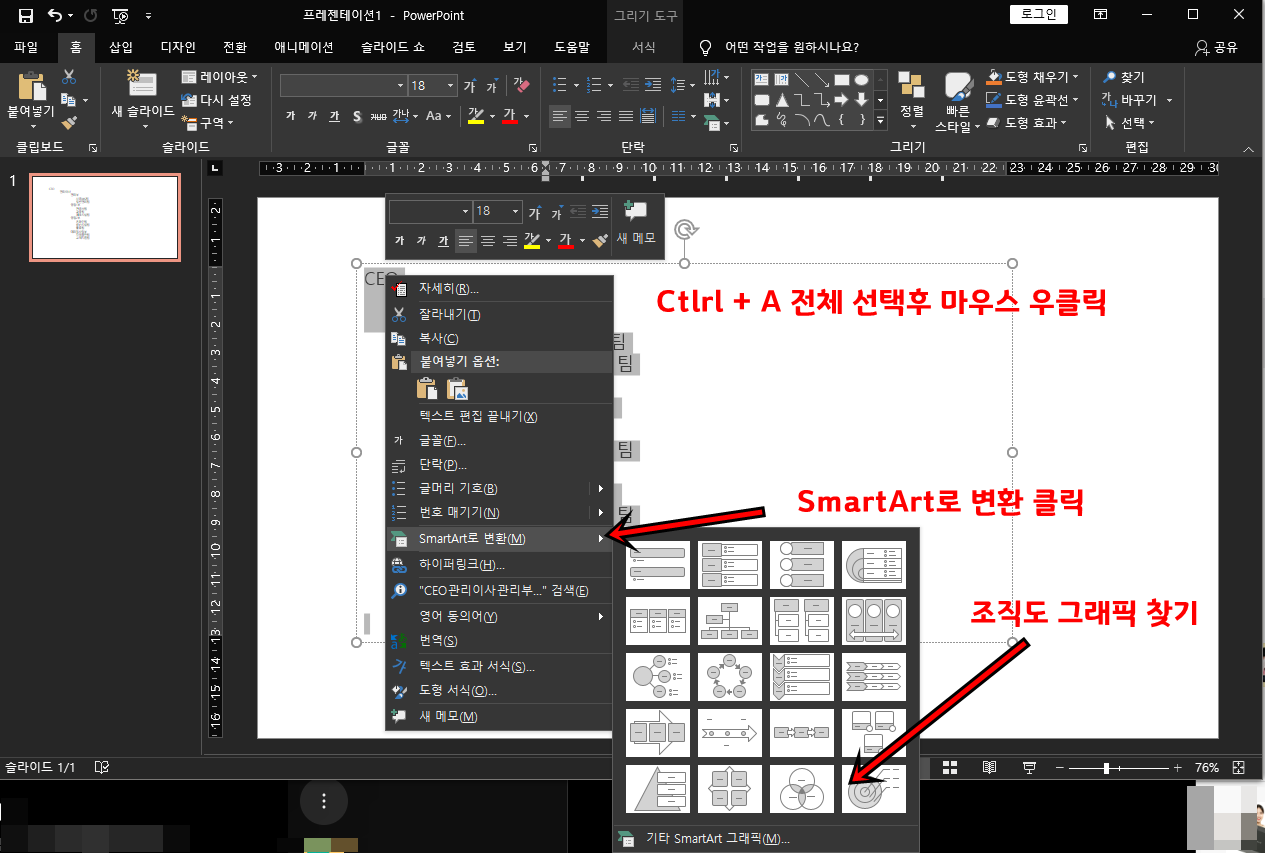The height and width of the screenshot is (853, 1265).
Task: Pick the Organization Chart SmartArt thumbnail
Action: click(730, 621)
